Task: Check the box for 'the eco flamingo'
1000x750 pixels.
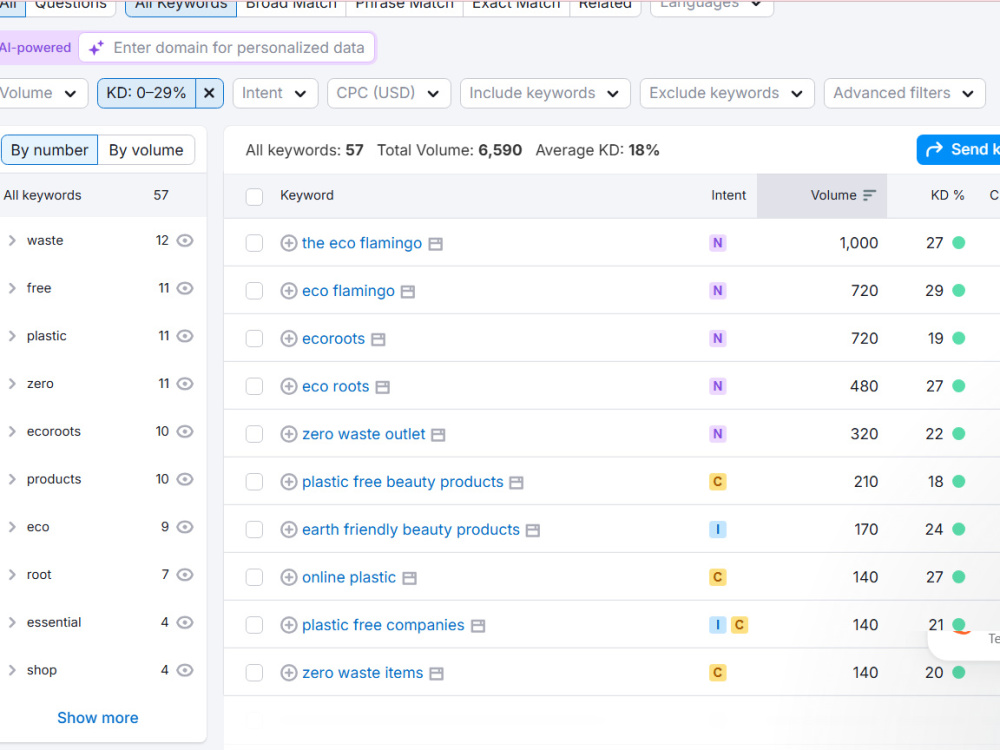Action: [254, 243]
